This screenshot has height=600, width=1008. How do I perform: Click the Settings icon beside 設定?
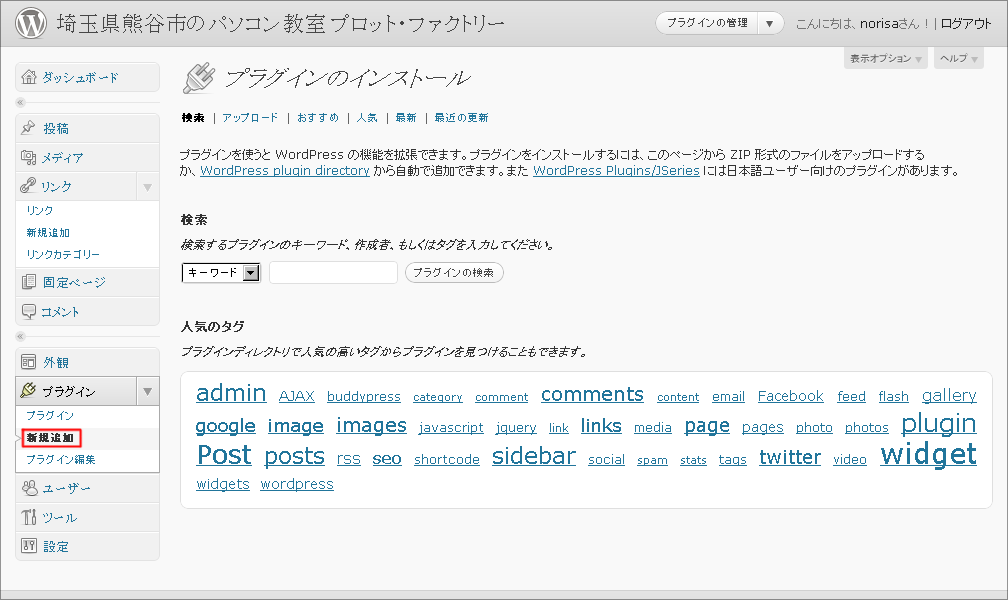(28, 546)
